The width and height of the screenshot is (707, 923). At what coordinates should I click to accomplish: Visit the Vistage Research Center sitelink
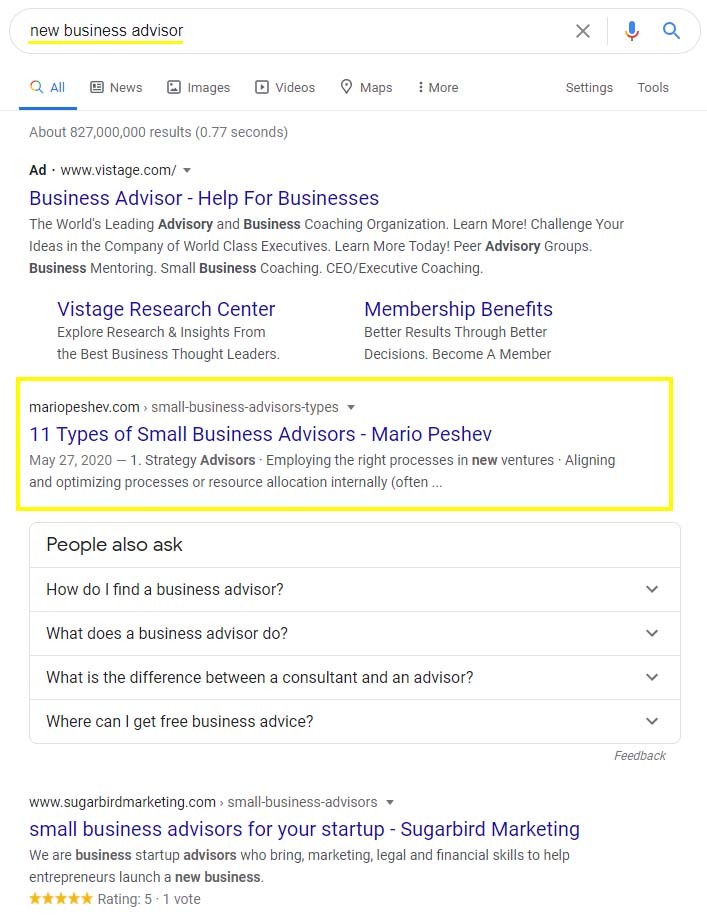pos(166,309)
